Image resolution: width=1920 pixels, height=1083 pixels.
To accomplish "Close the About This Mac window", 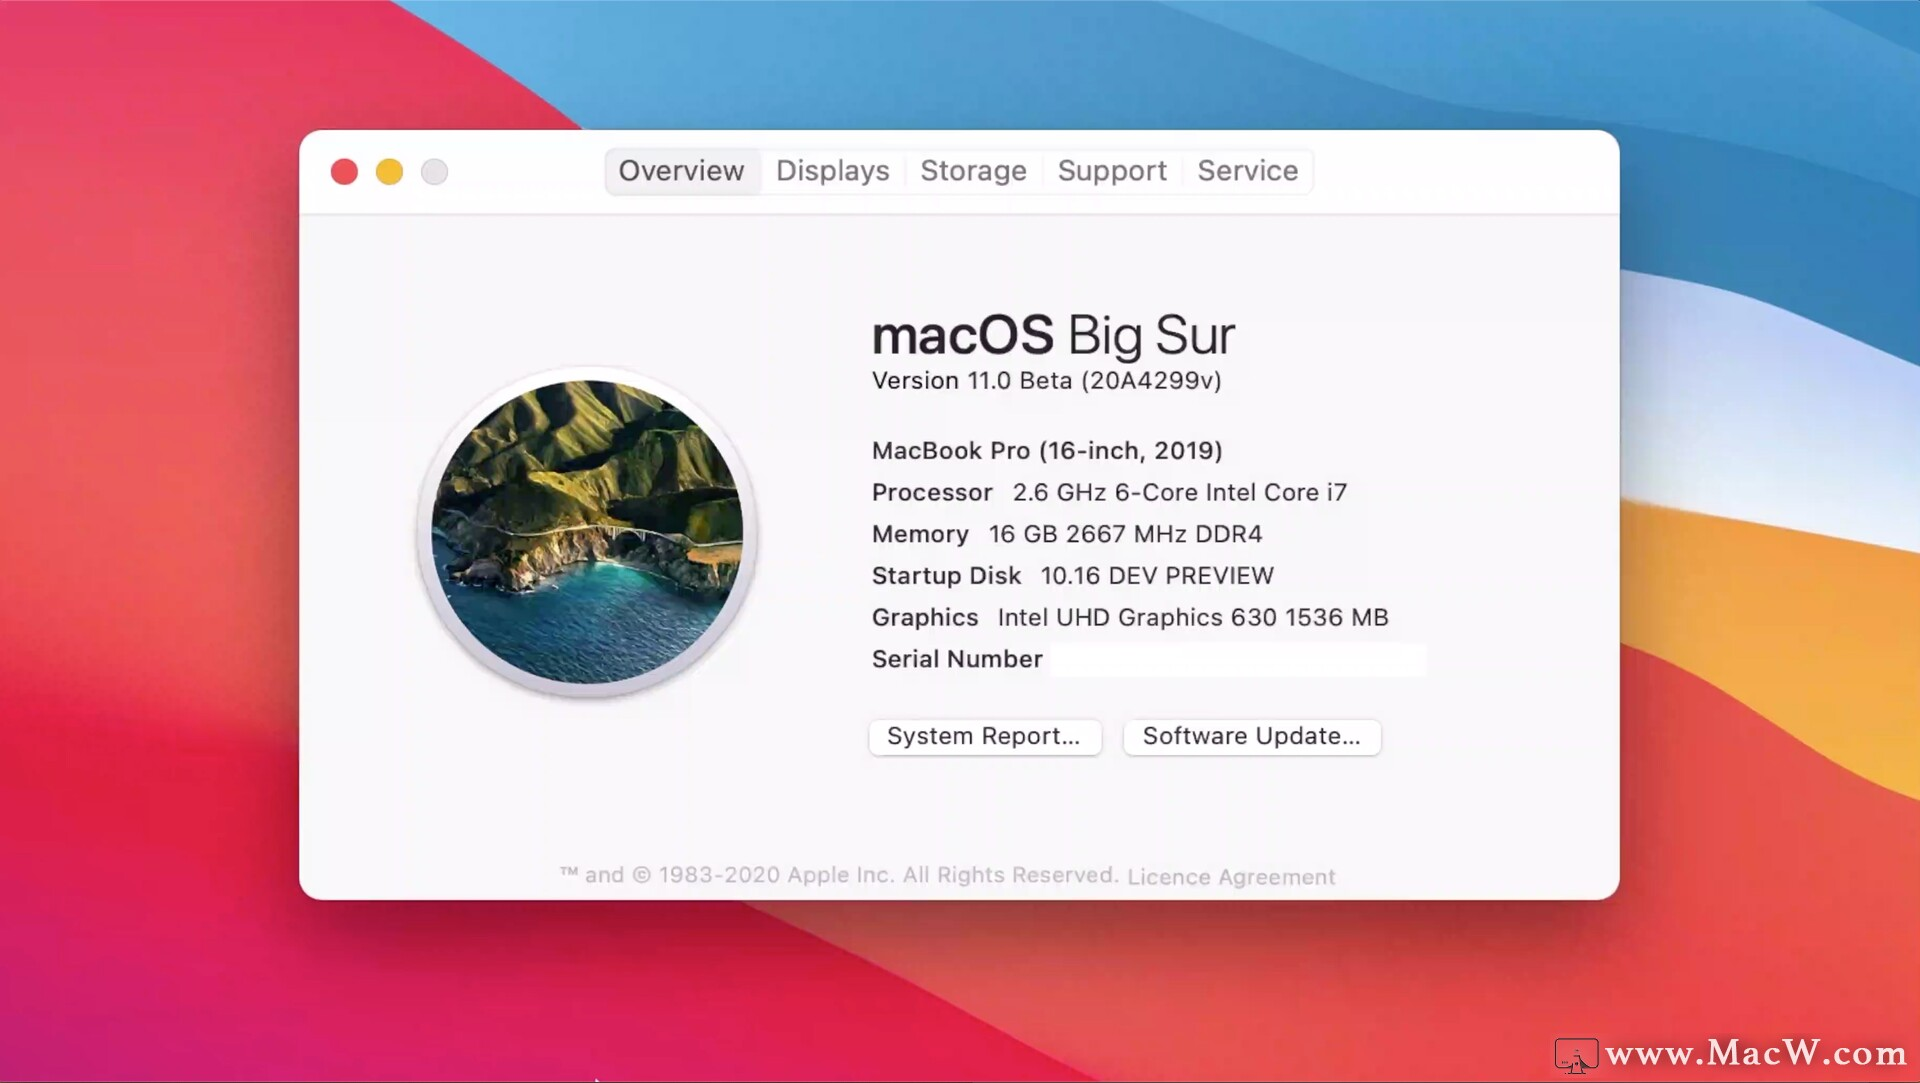I will (x=344, y=172).
